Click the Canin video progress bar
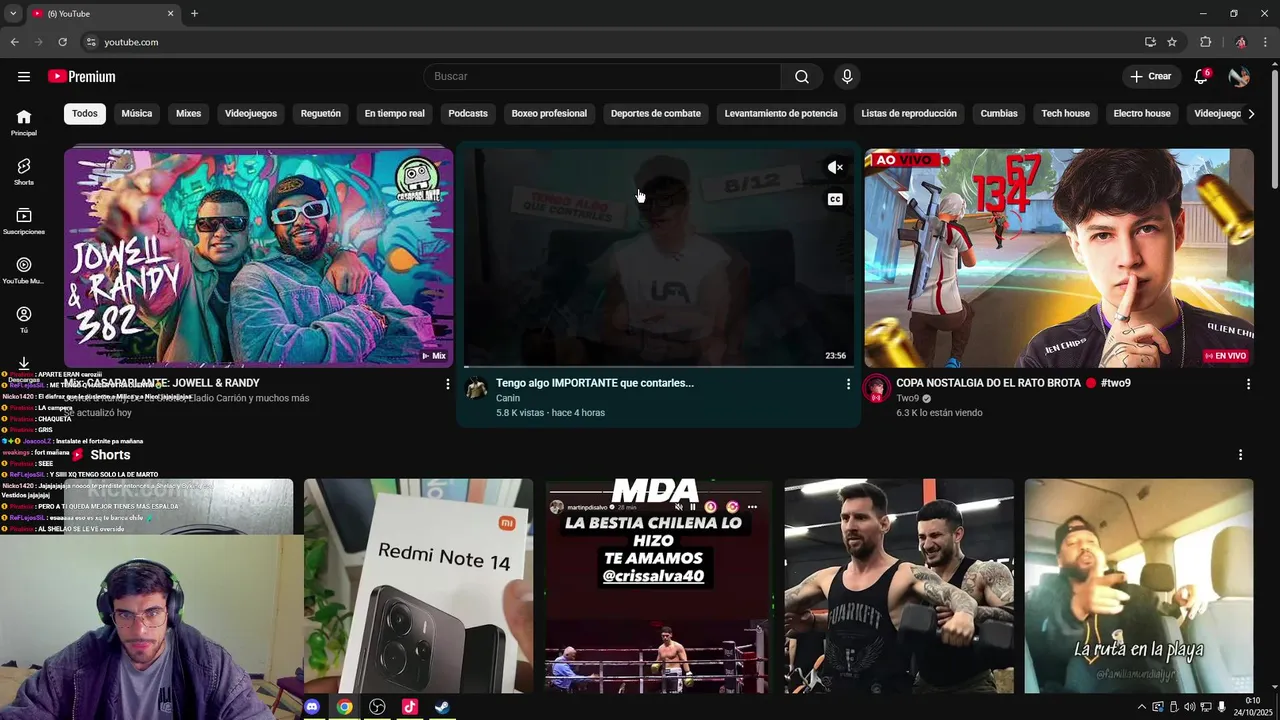The width and height of the screenshot is (1280, 720). click(x=659, y=367)
